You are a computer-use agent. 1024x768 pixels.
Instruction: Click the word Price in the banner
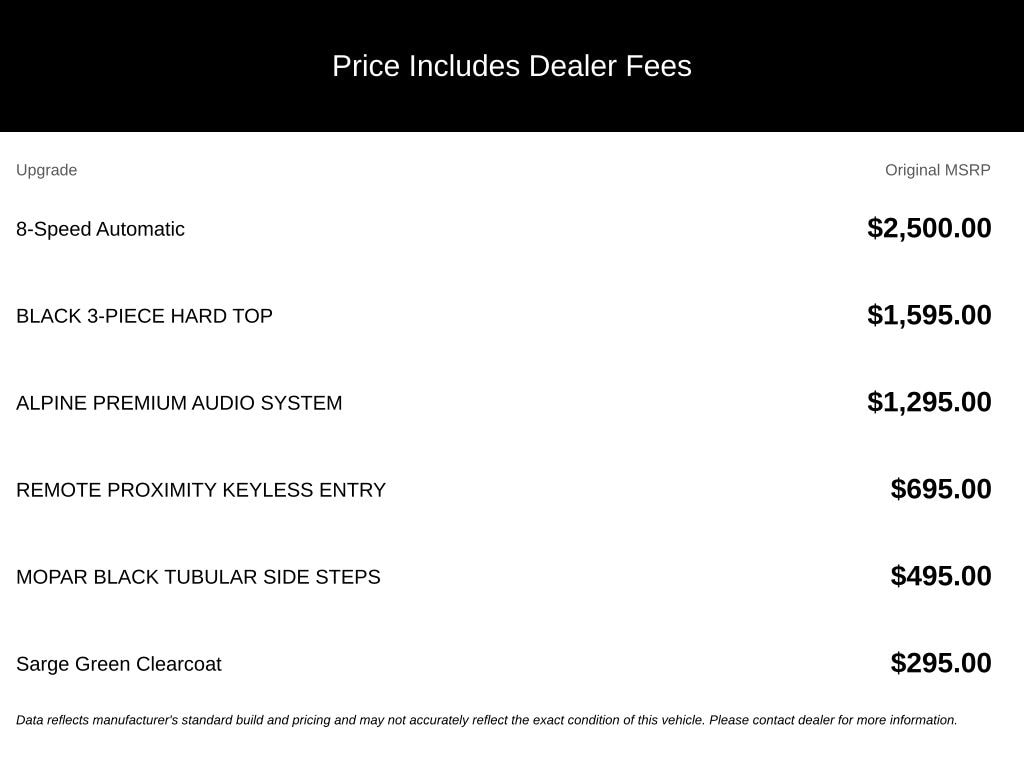[x=366, y=66]
